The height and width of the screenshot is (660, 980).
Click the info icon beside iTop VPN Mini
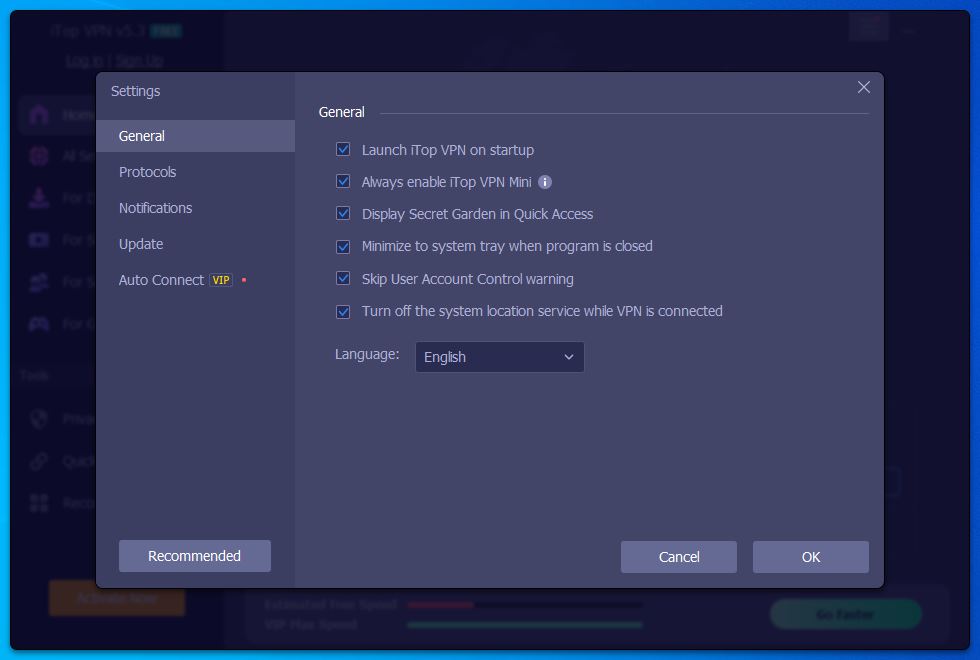click(x=544, y=182)
